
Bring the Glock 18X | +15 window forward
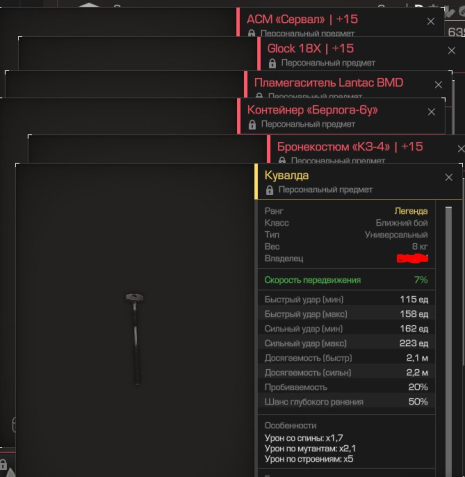coord(310,49)
